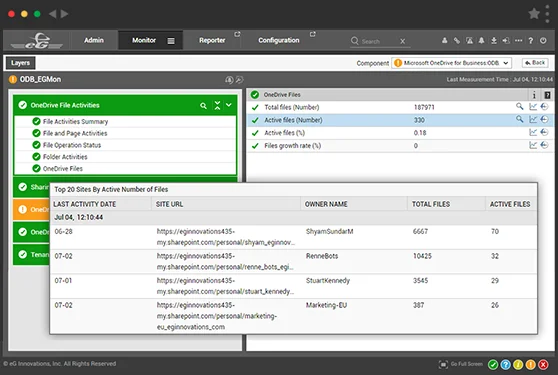The width and height of the screenshot is (558, 375).
Task: Clear the search box with X
Action: pos(402,41)
